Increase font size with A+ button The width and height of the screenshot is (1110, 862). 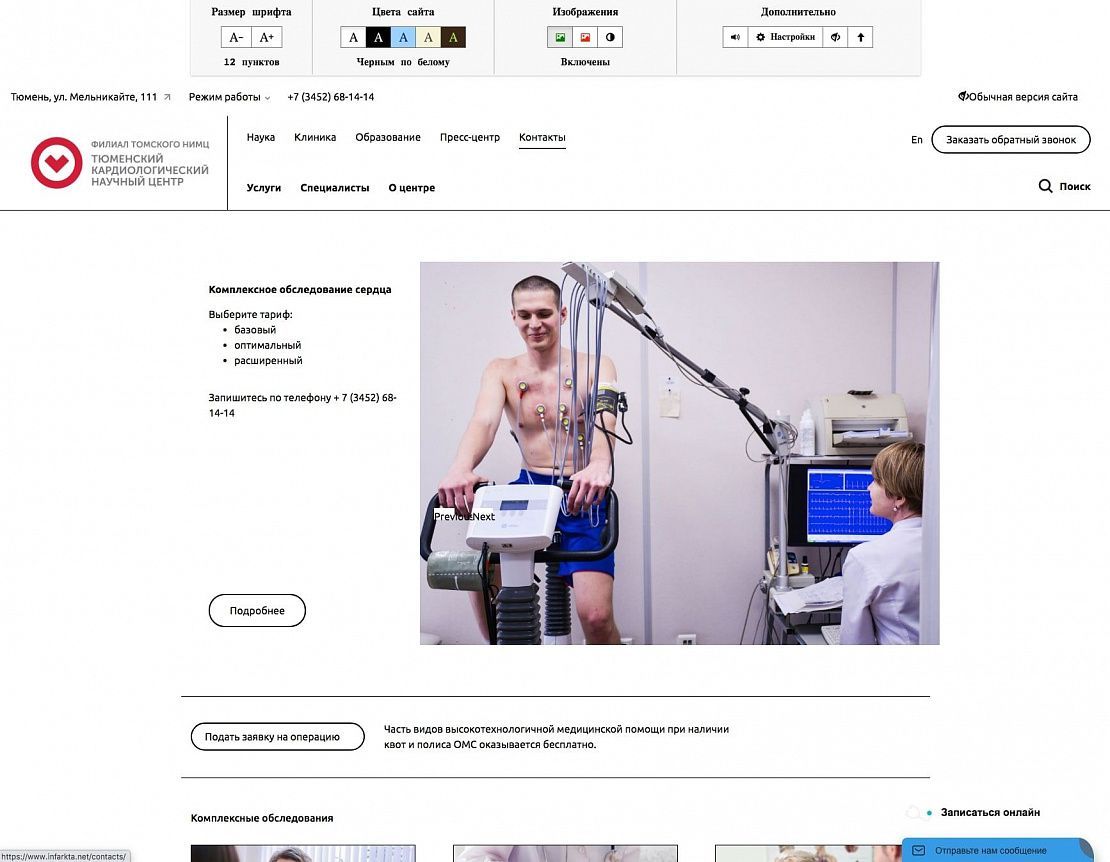click(266, 38)
